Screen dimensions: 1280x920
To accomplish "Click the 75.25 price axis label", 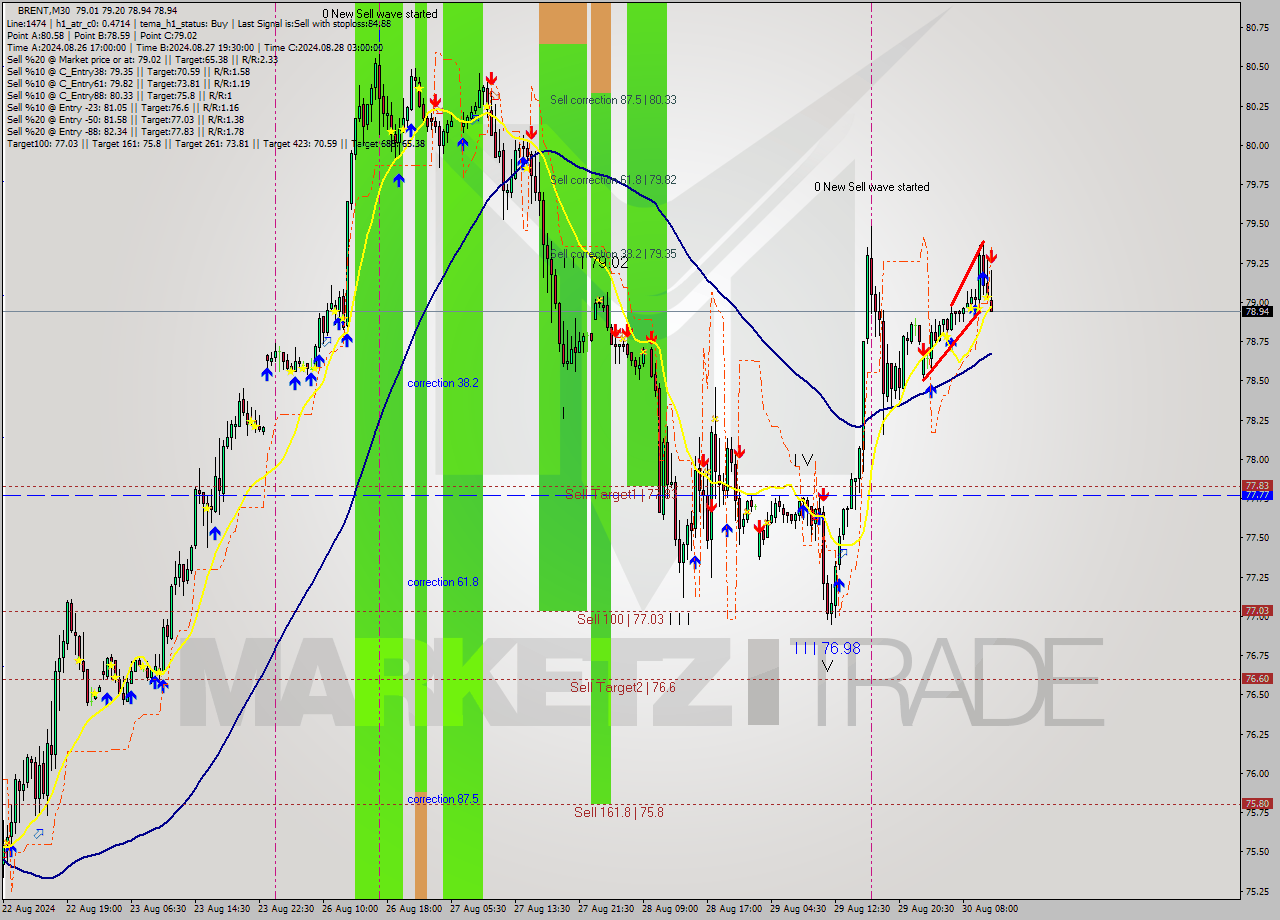I will coord(1257,892).
